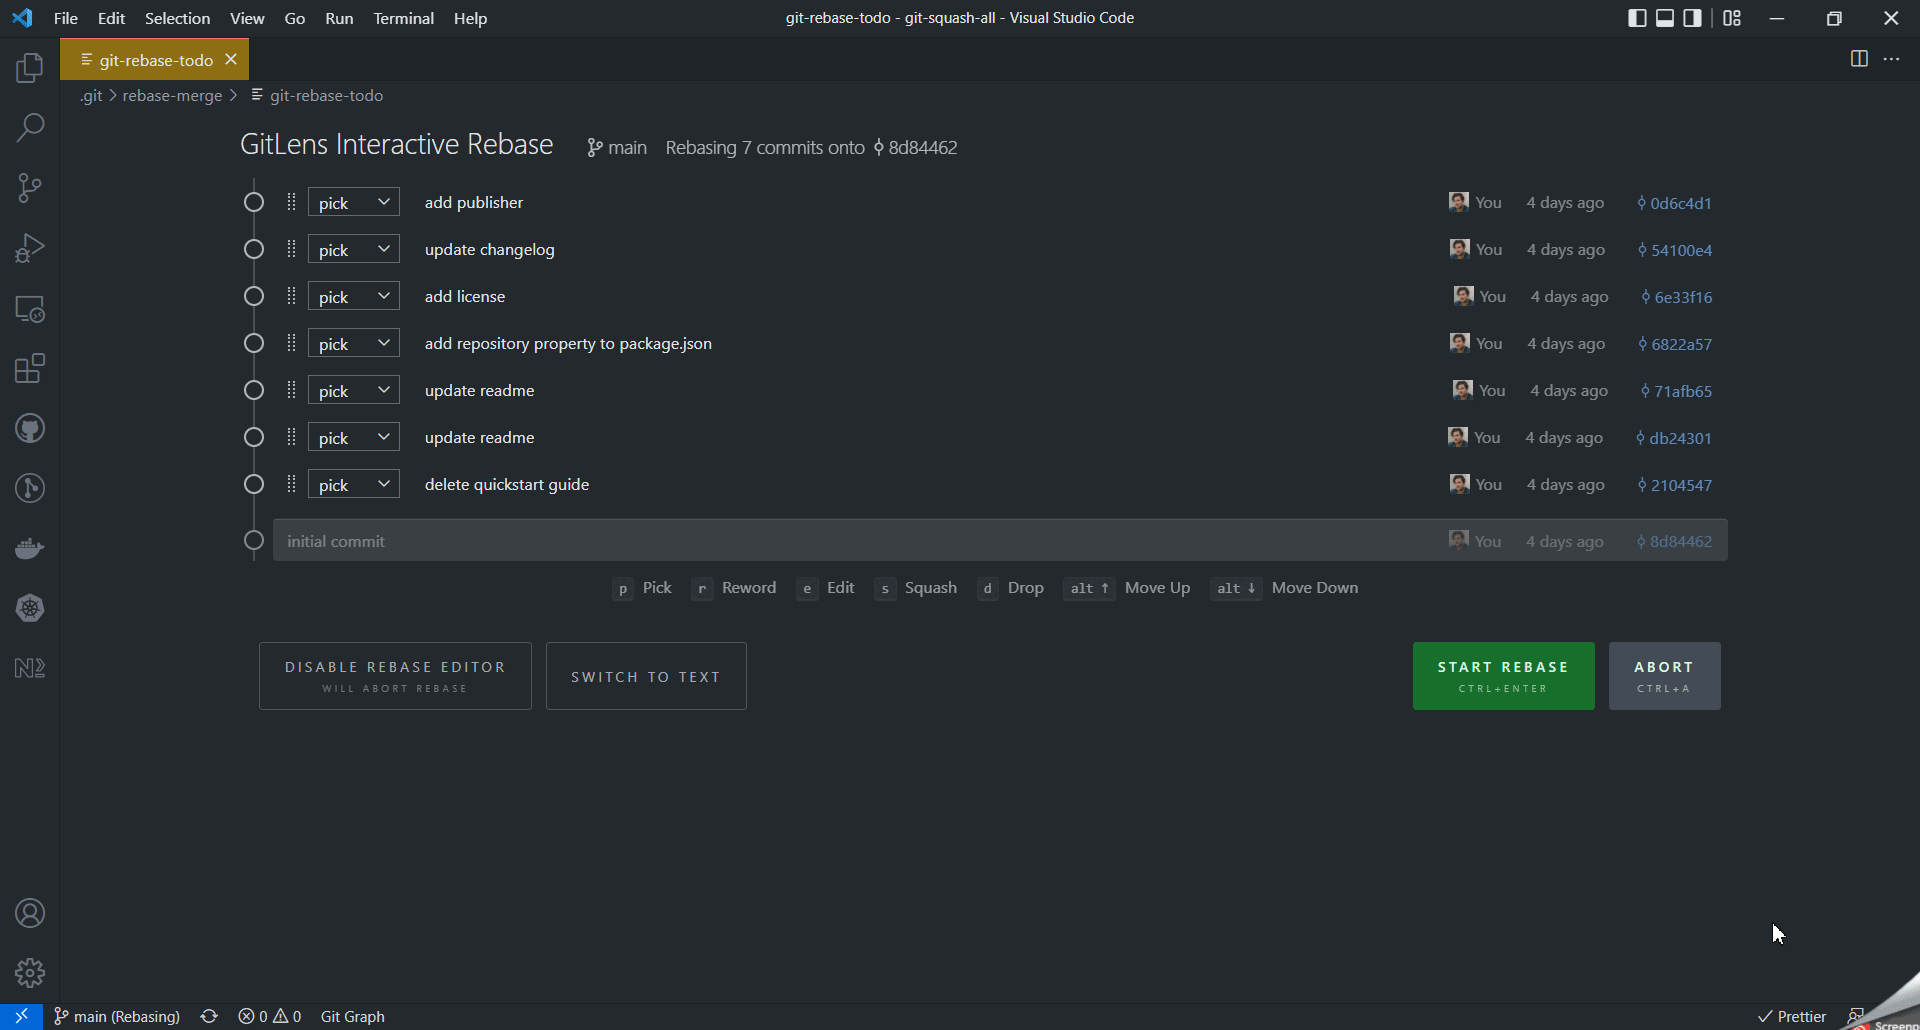Open action dropdown for 'update readme' commit db24301

point(353,437)
